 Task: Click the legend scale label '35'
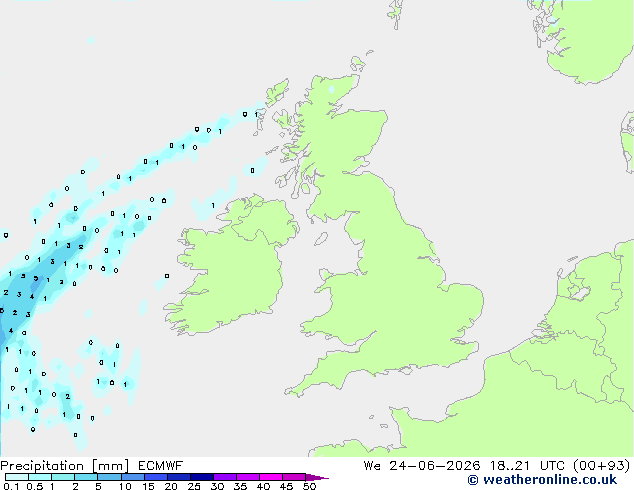pos(240,486)
